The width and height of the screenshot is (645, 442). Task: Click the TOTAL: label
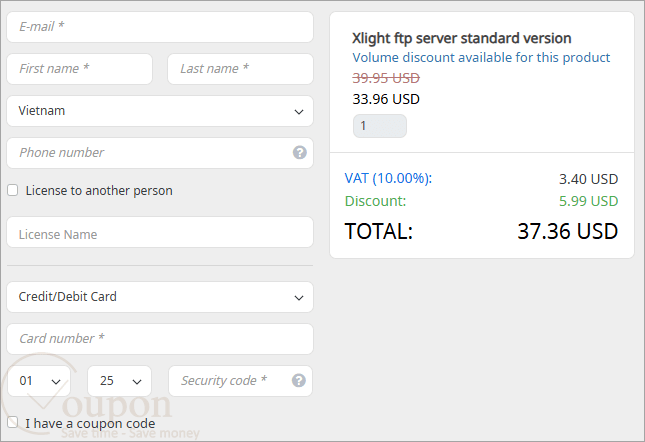[378, 231]
